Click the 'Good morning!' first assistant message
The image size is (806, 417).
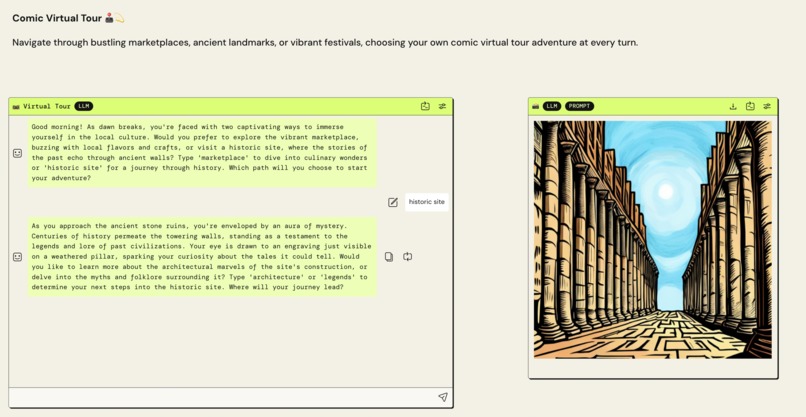pyautogui.click(x=202, y=153)
